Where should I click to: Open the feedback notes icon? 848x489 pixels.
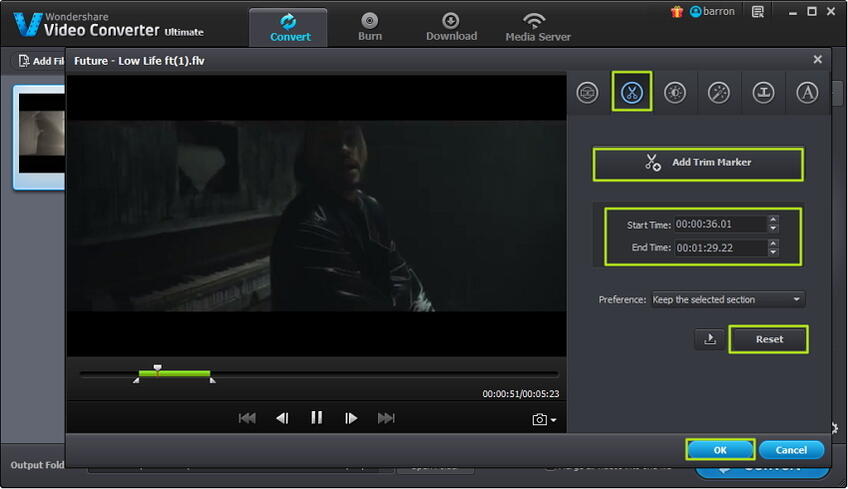(x=758, y=11)
